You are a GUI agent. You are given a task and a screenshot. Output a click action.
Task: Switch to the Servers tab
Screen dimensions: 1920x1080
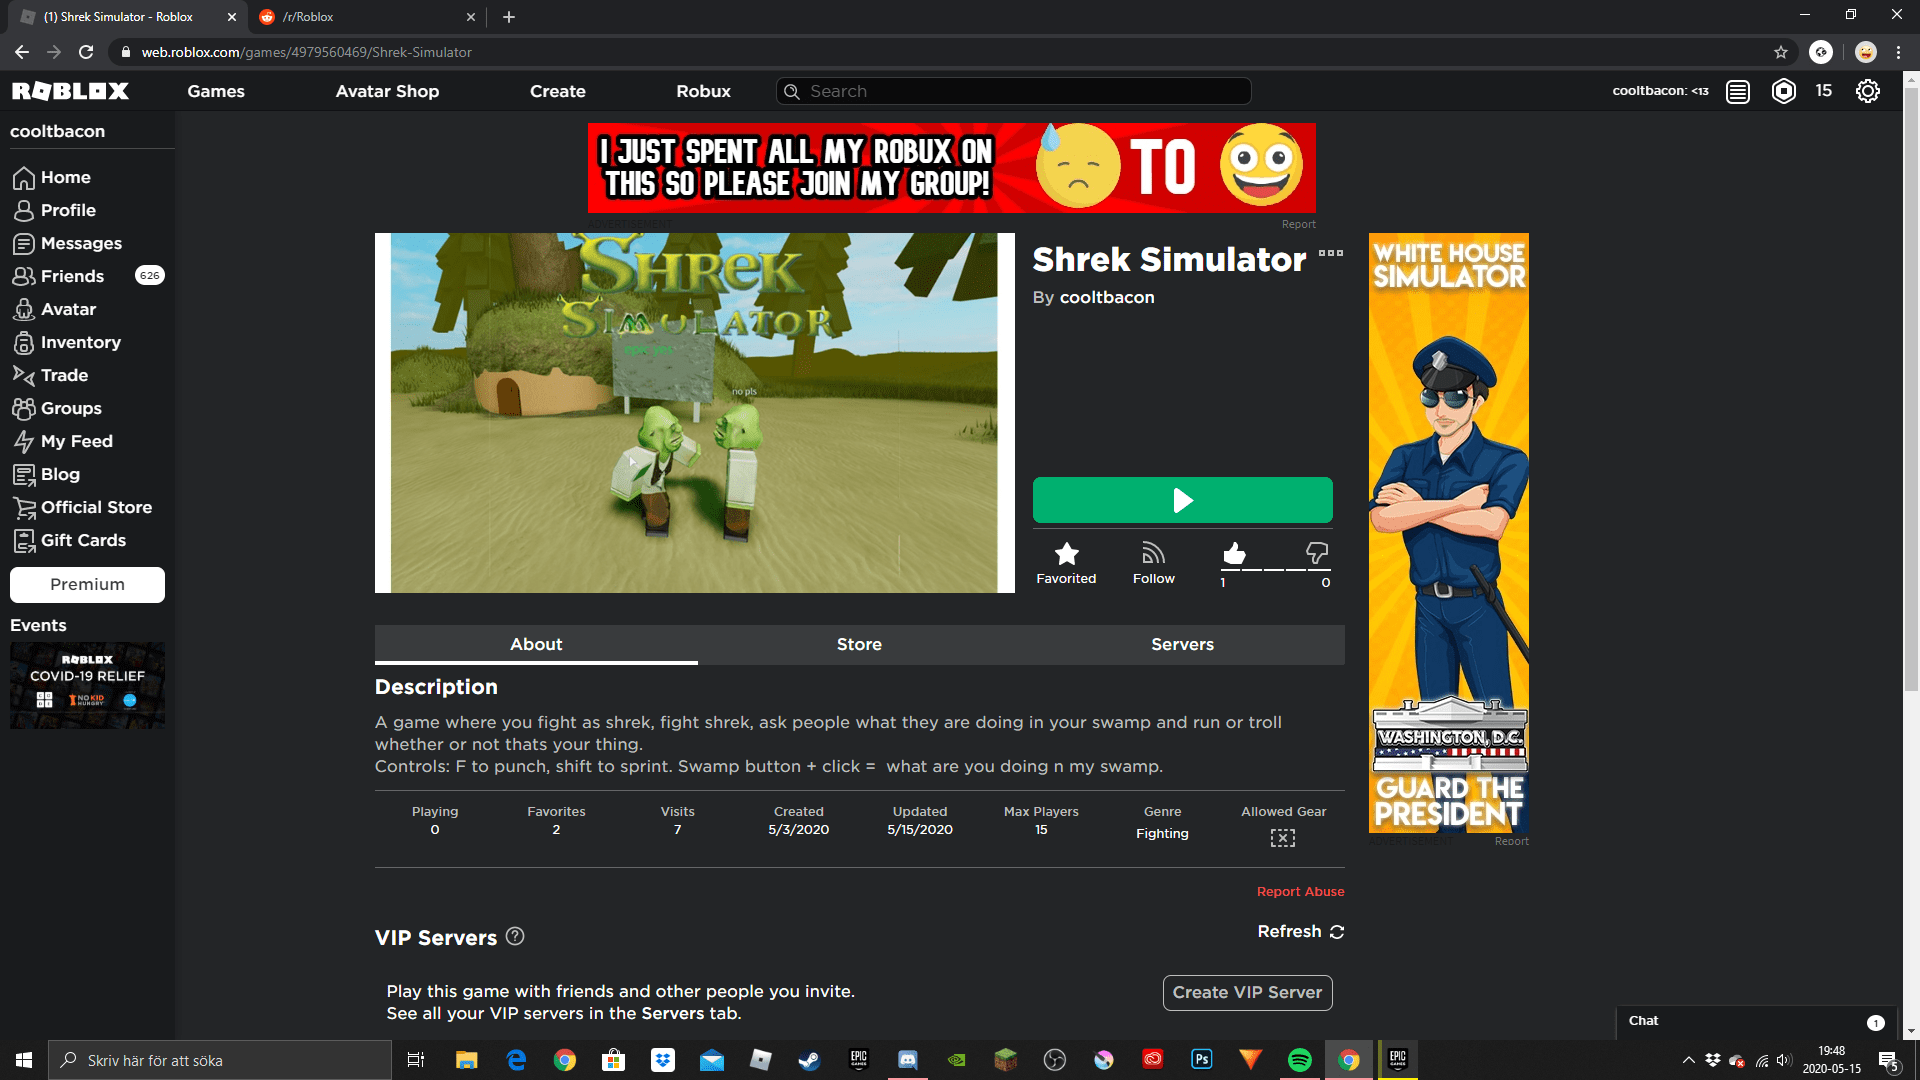[x=1182, y=644]
